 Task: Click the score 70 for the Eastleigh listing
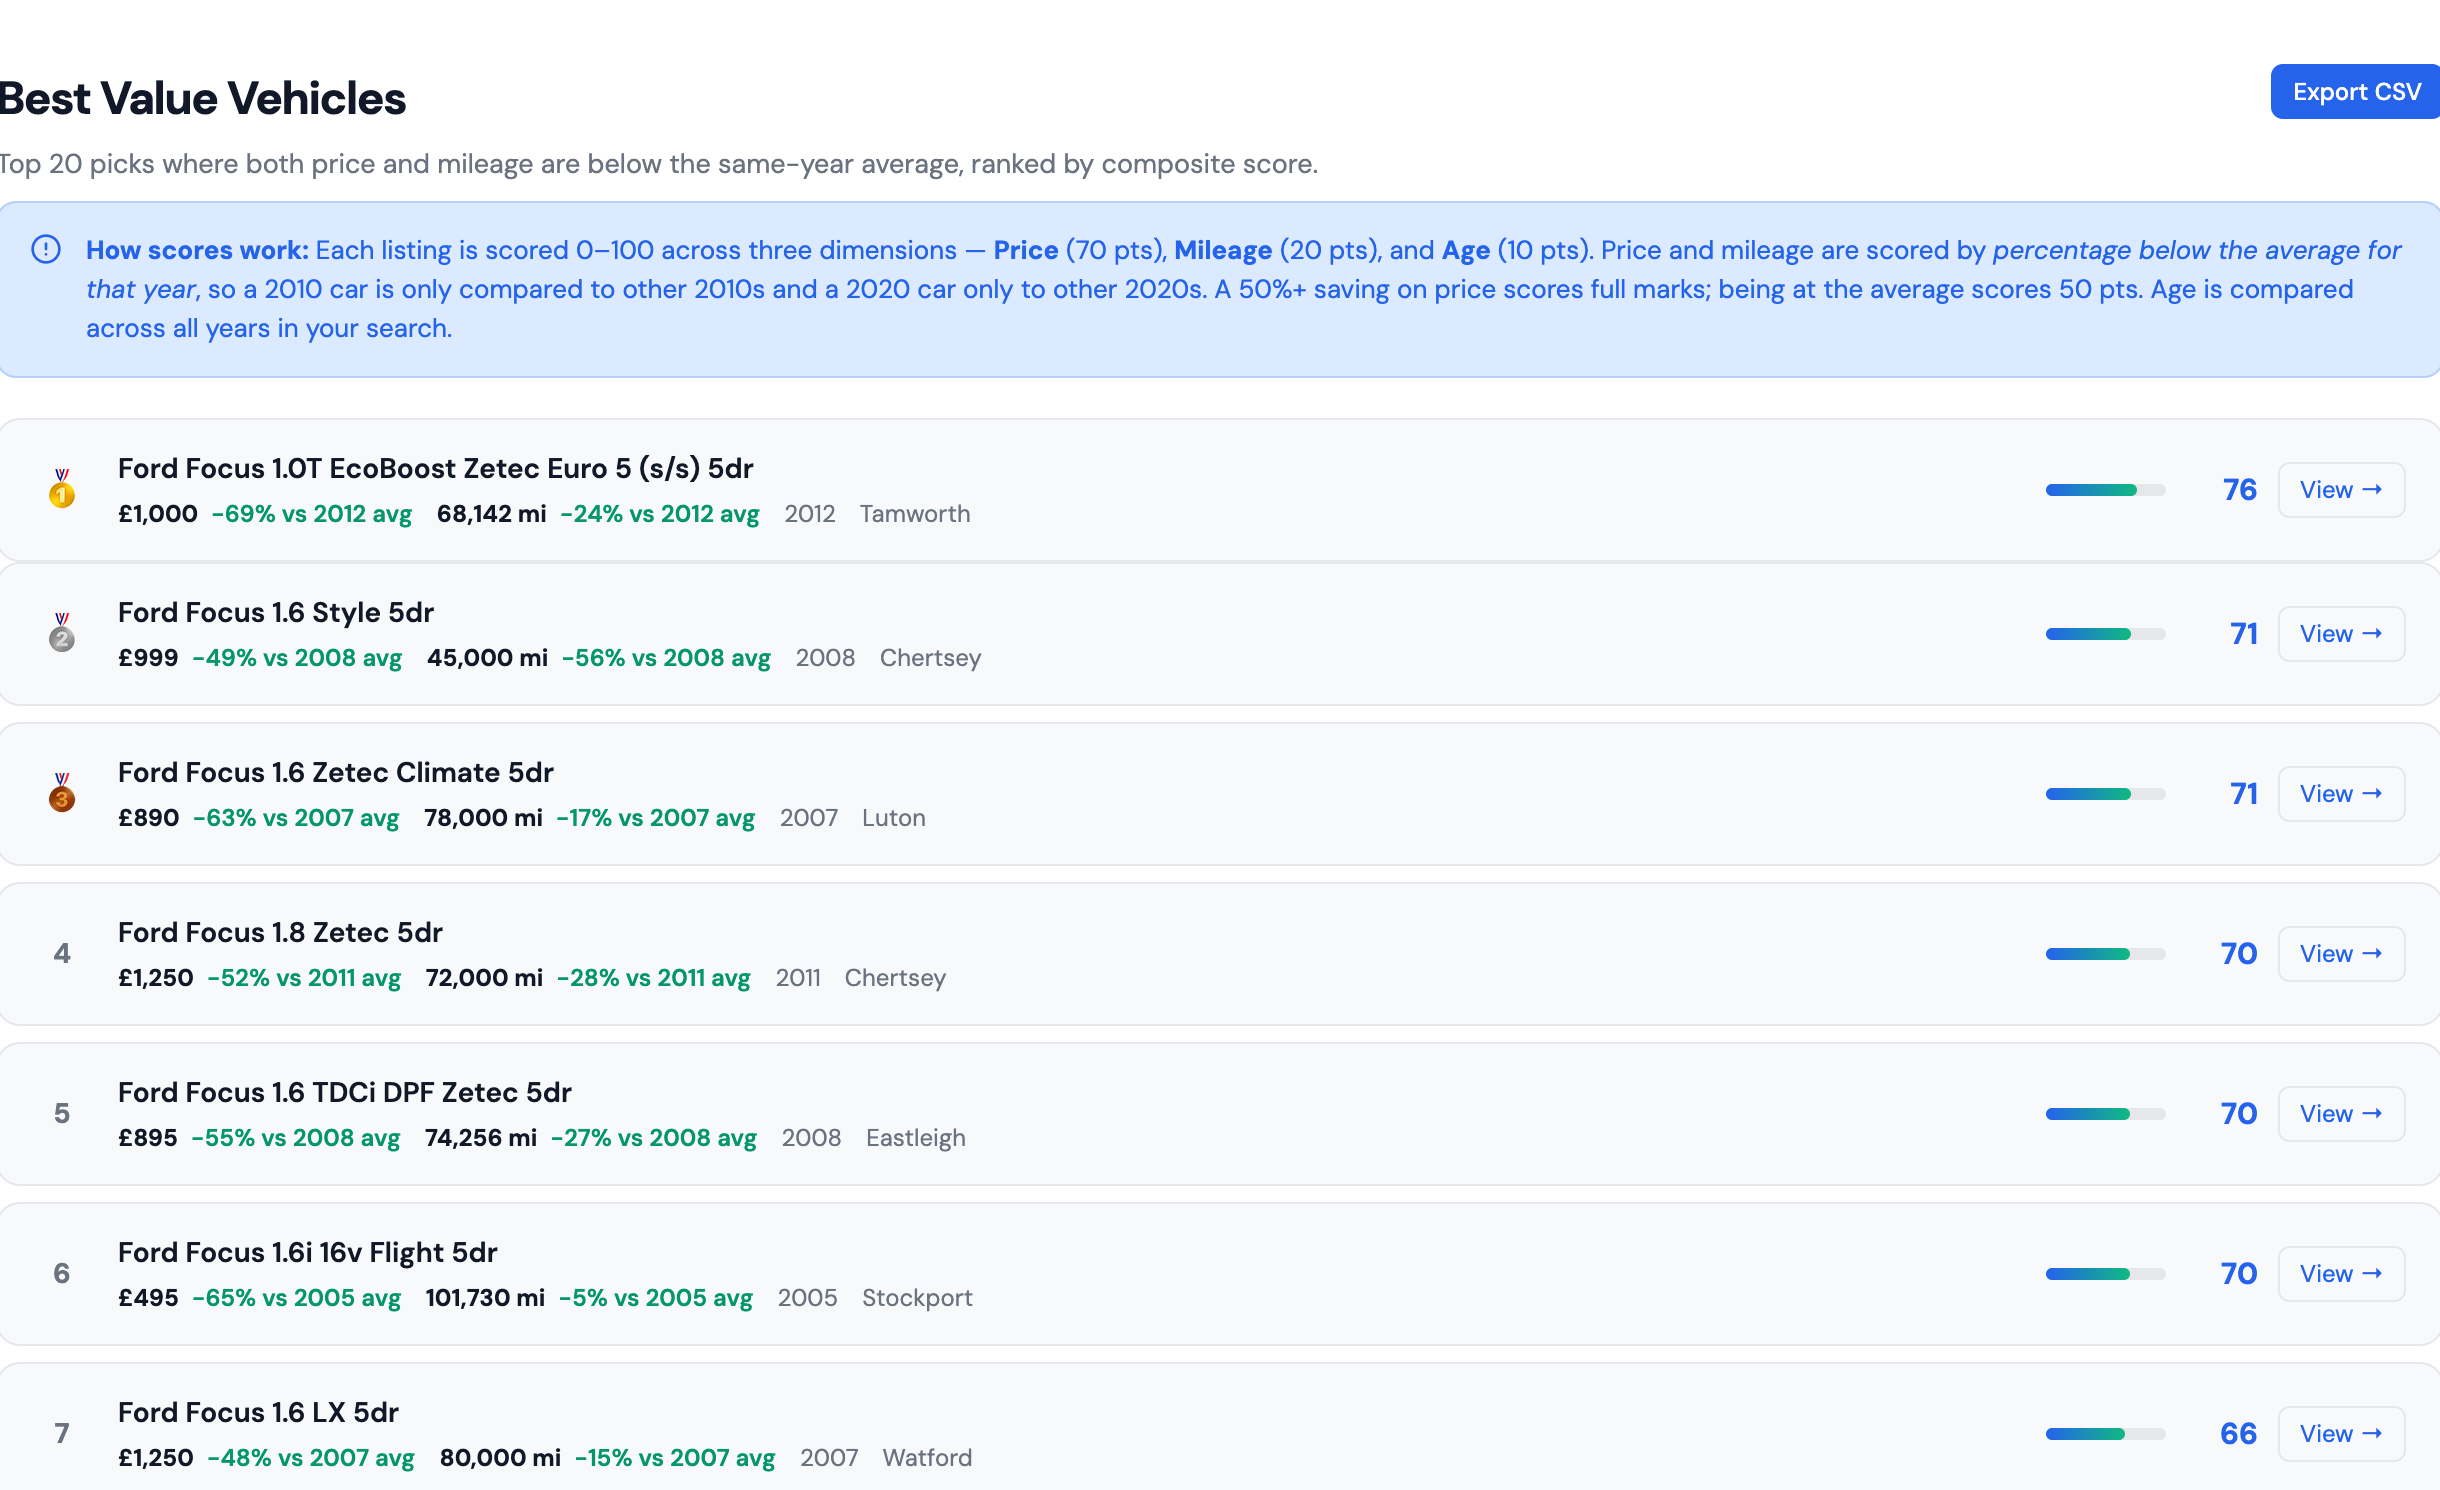(2238, 1114)
